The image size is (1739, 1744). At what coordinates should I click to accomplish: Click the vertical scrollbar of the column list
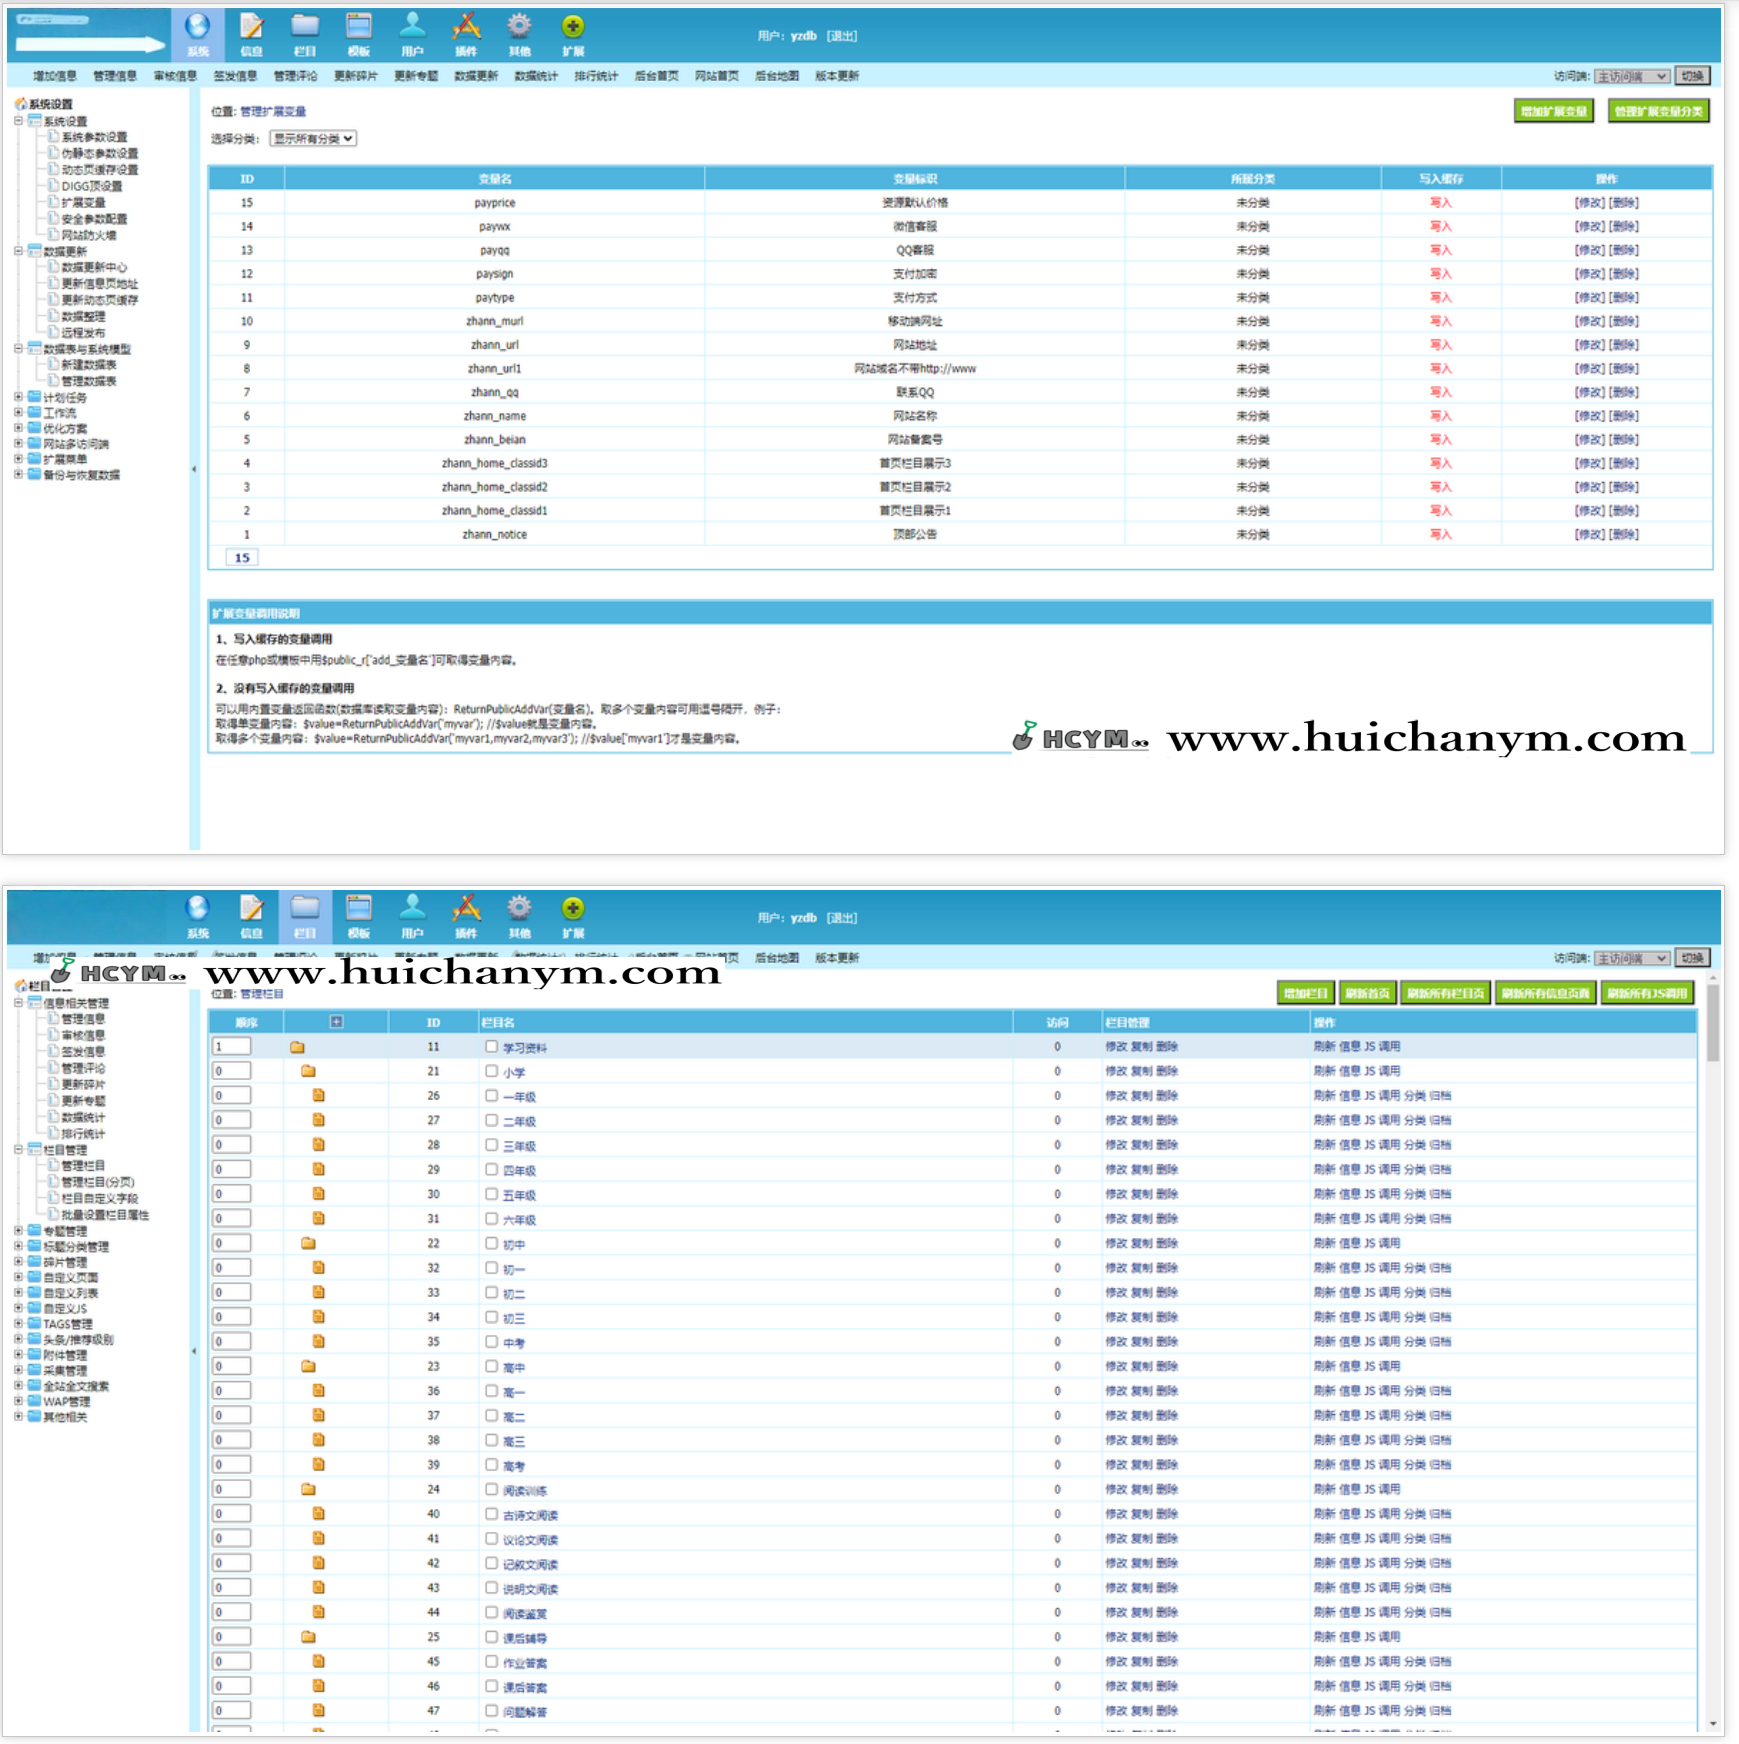pos(1712,1030)
